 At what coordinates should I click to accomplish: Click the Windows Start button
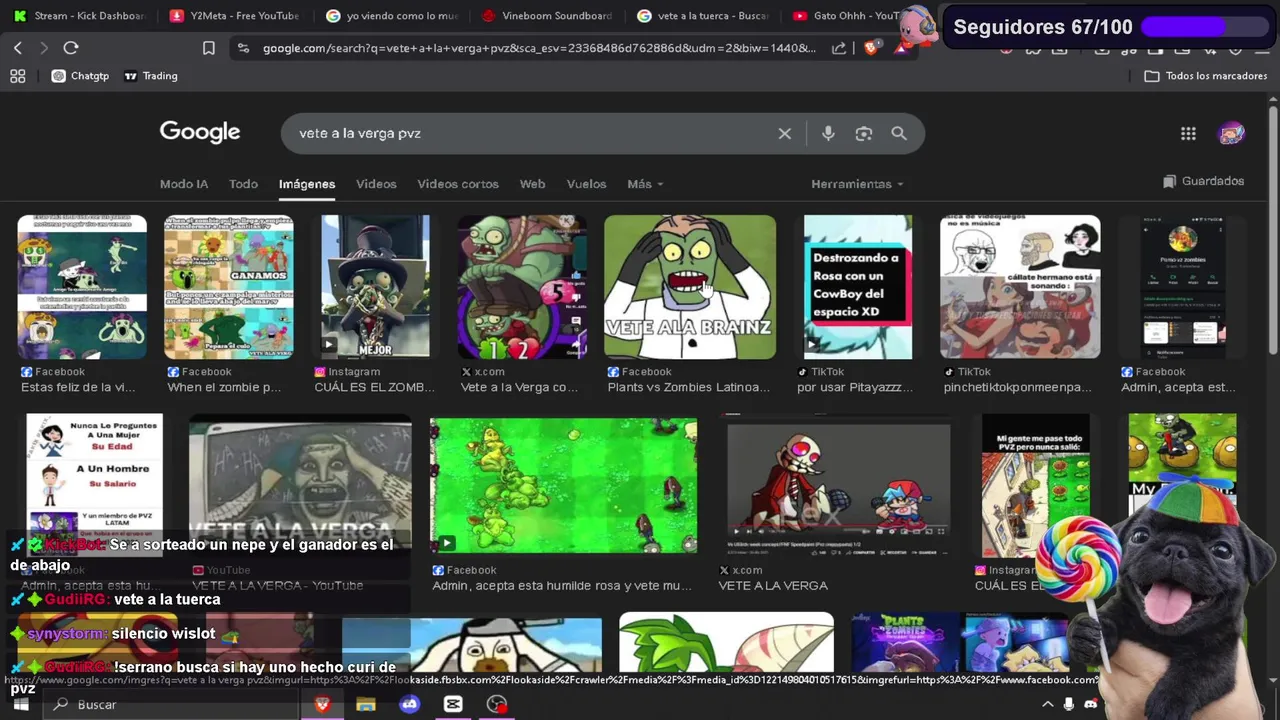pyautogui.click(x=21, y=705)
